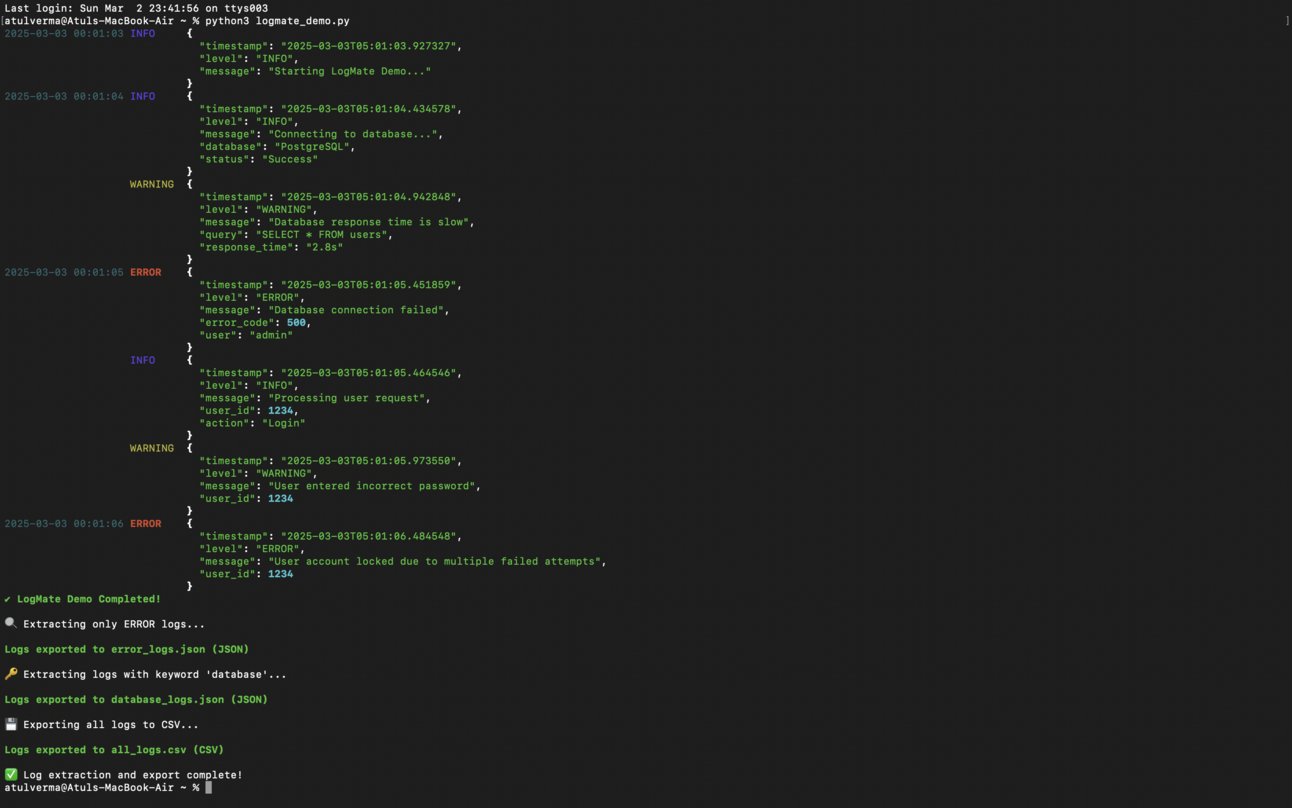Click the purple INFO label on the first log entry

tap(142, 33)
